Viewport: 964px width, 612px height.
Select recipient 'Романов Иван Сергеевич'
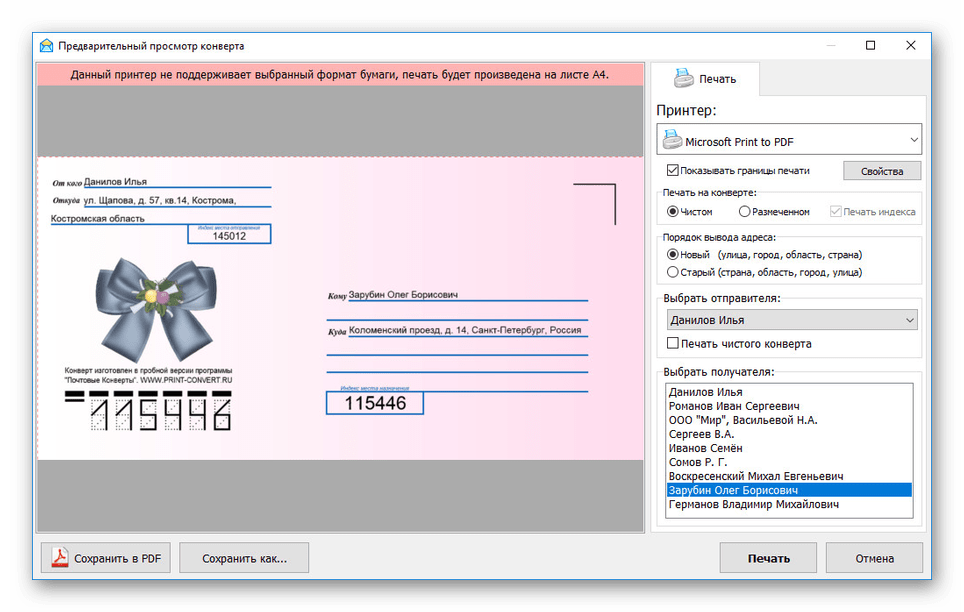tap(734, 406)
